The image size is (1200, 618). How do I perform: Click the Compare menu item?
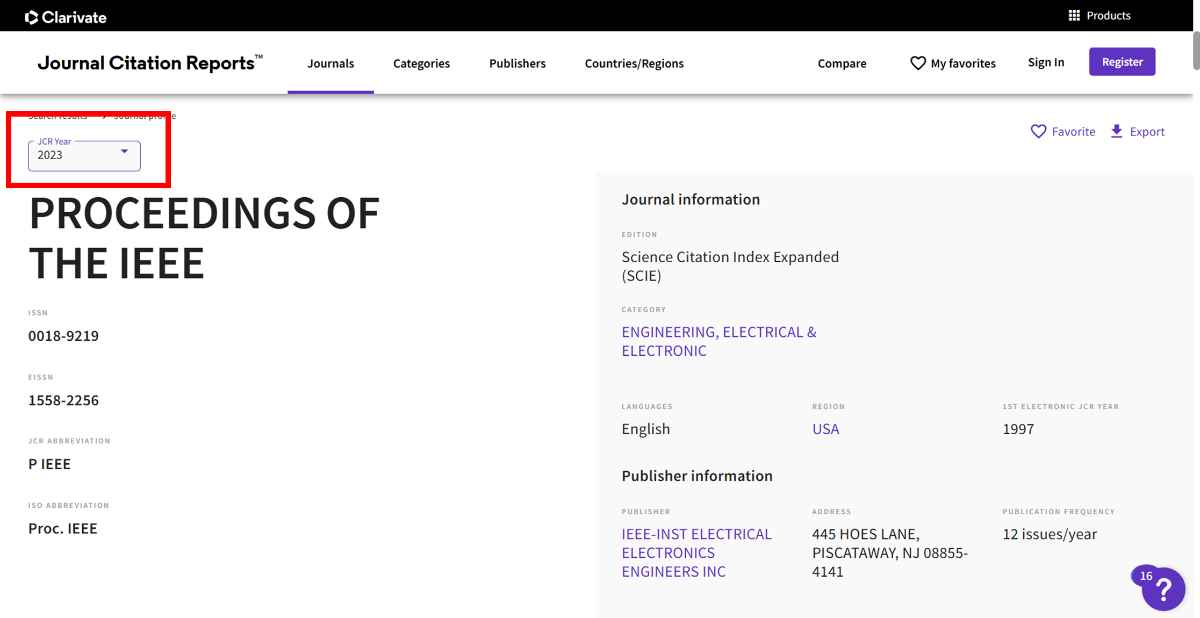click(842, 63)
